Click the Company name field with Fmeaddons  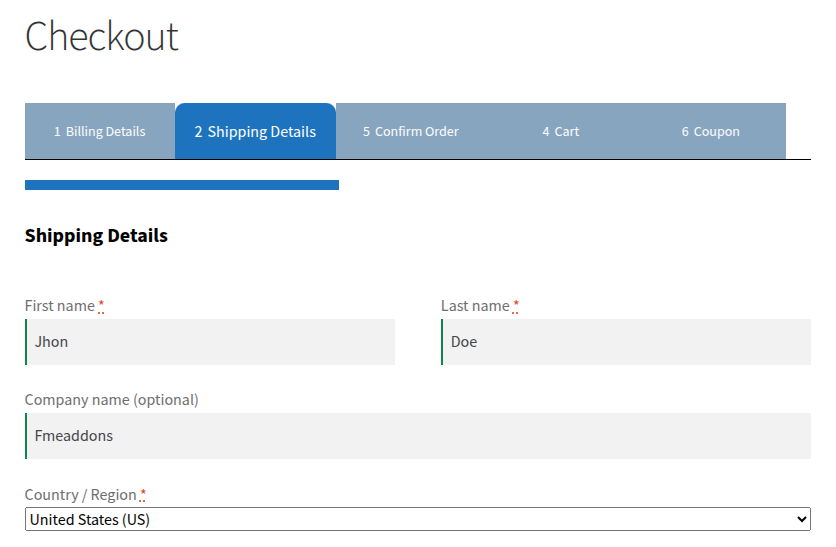pyautogui.click(x=418, y=436)
